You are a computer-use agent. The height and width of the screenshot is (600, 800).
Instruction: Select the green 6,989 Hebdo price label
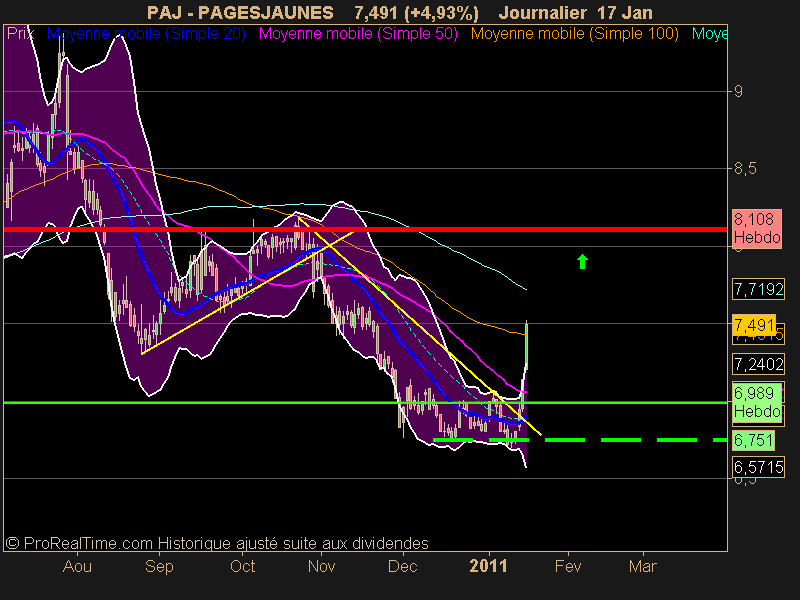[x=757, y=402]
